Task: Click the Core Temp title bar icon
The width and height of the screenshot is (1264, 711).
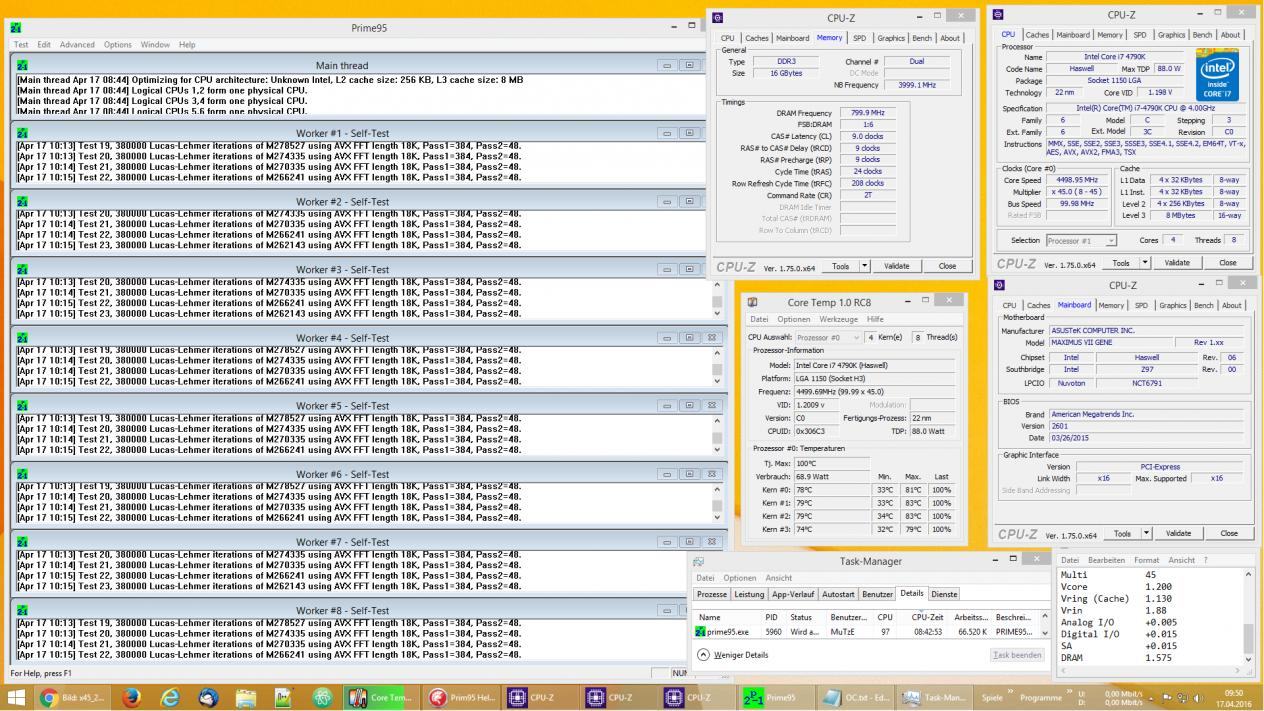Action: click(752, 302)
